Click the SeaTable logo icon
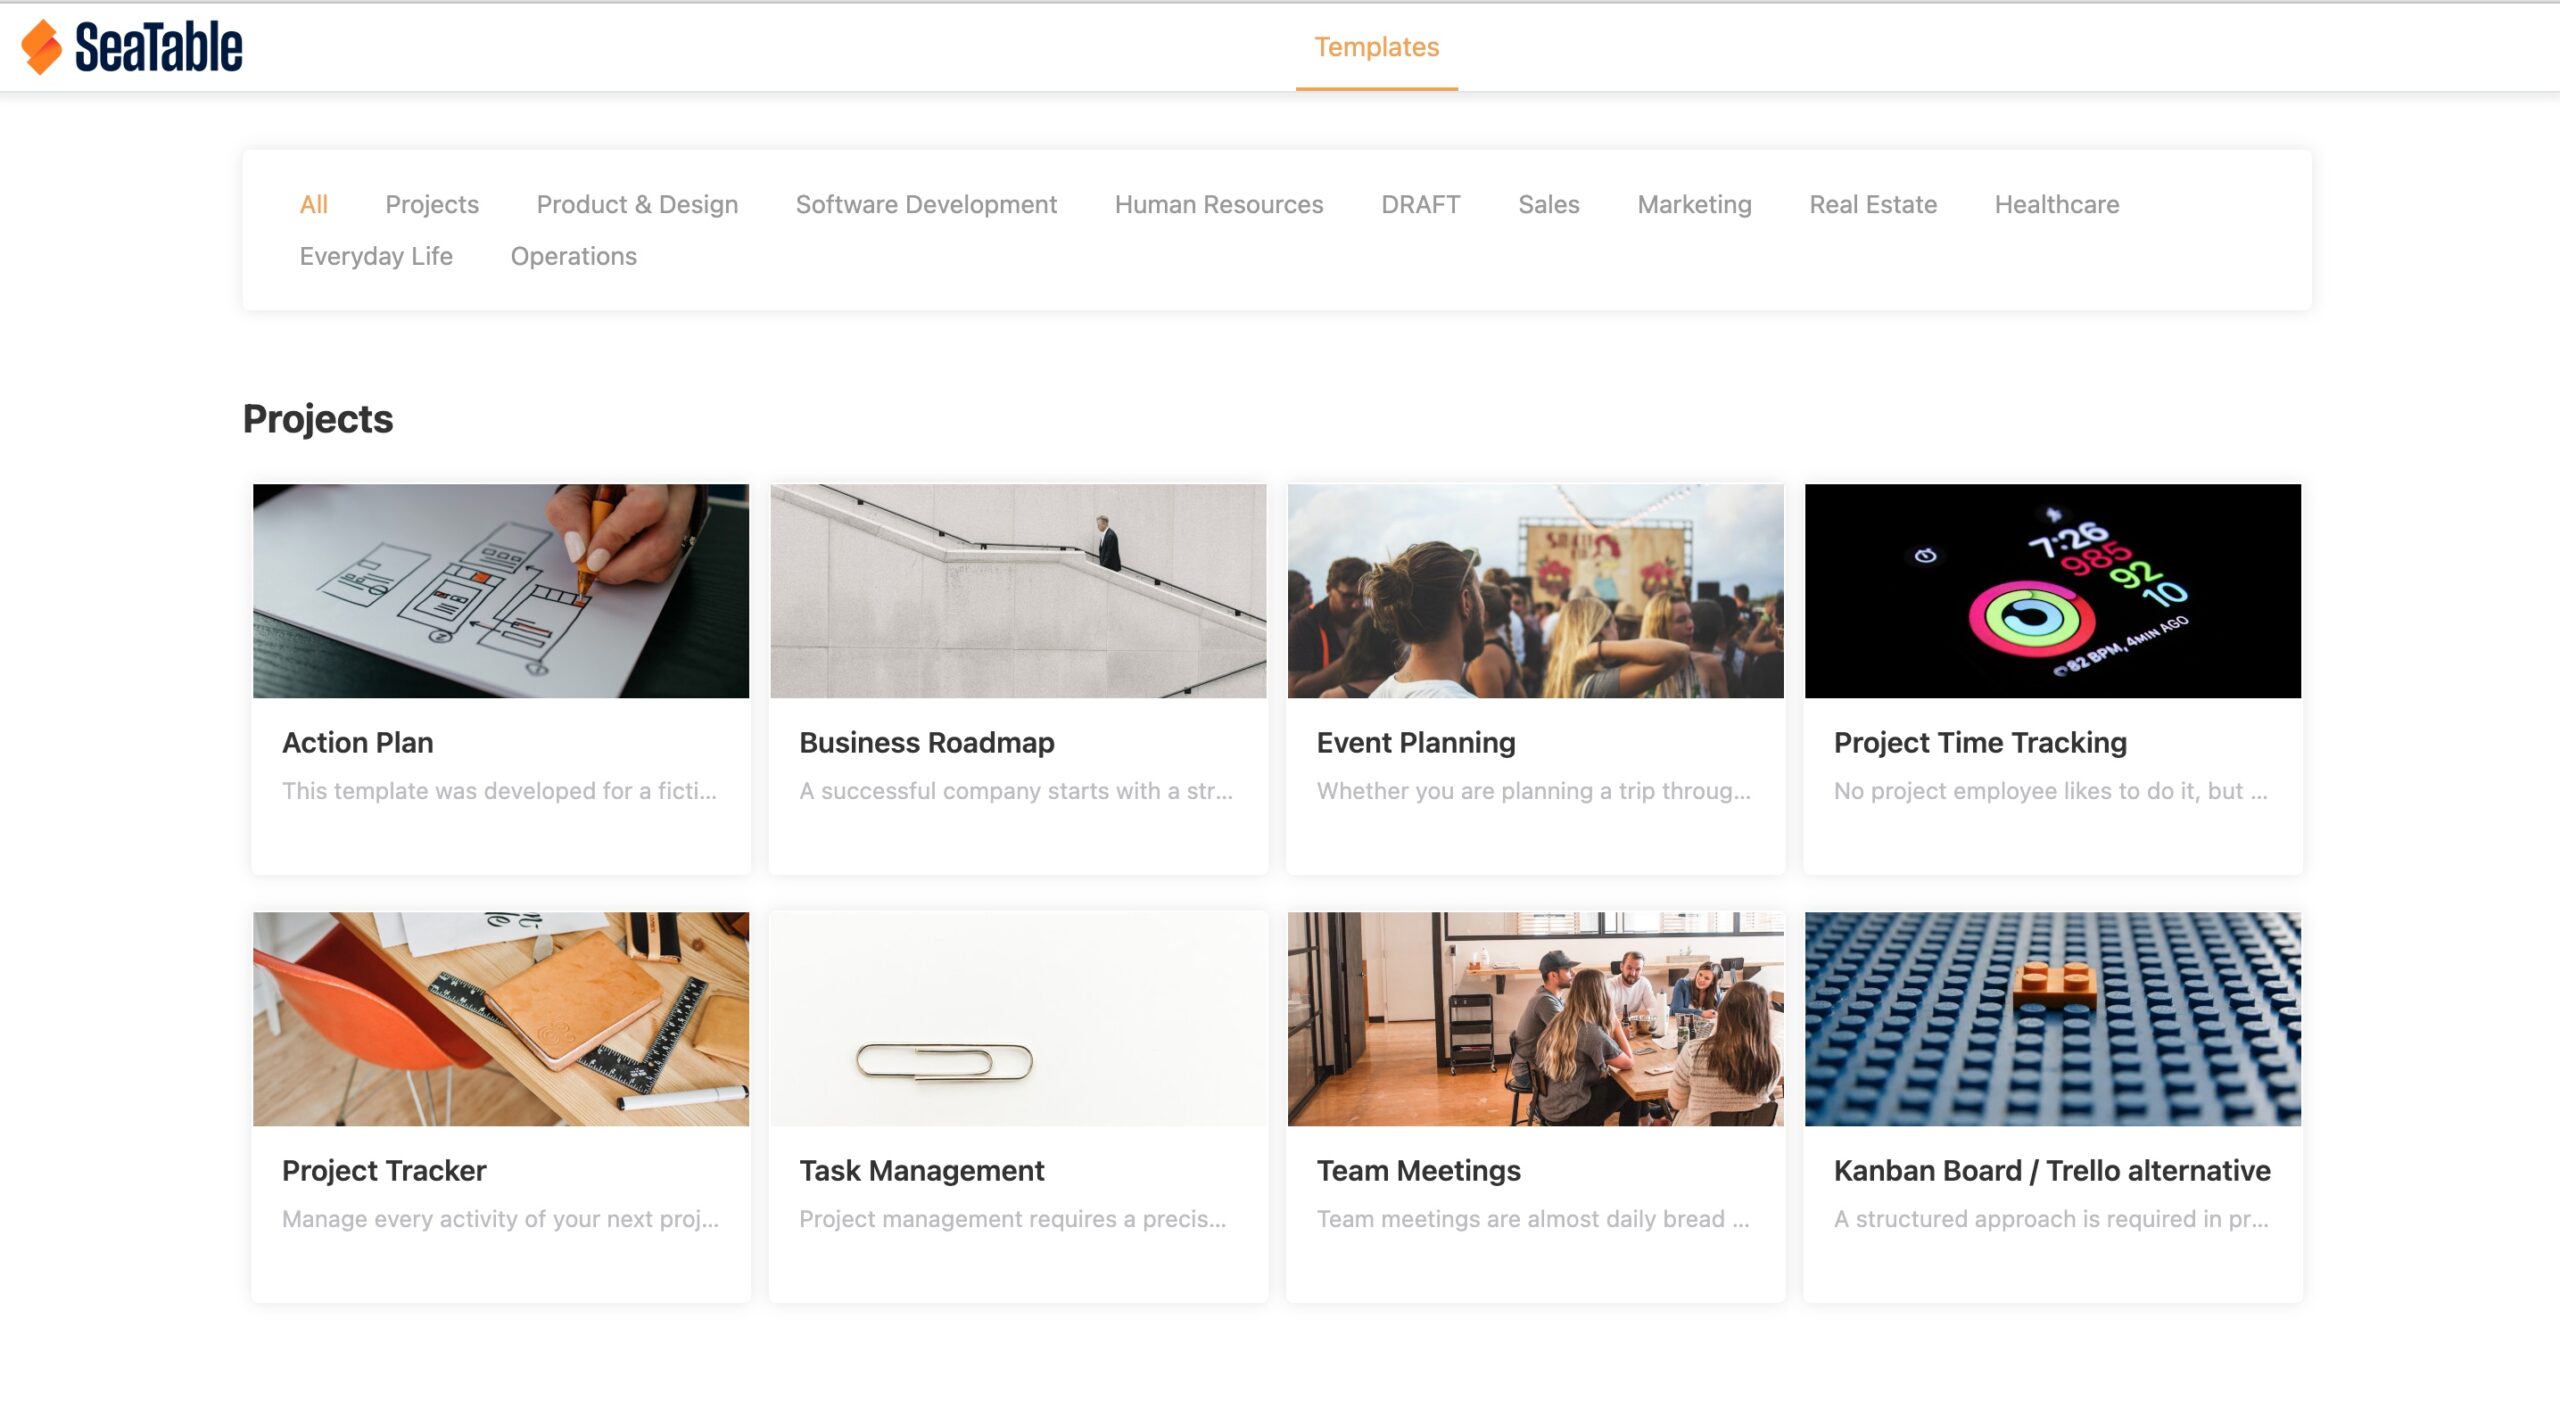 point(42,47)
